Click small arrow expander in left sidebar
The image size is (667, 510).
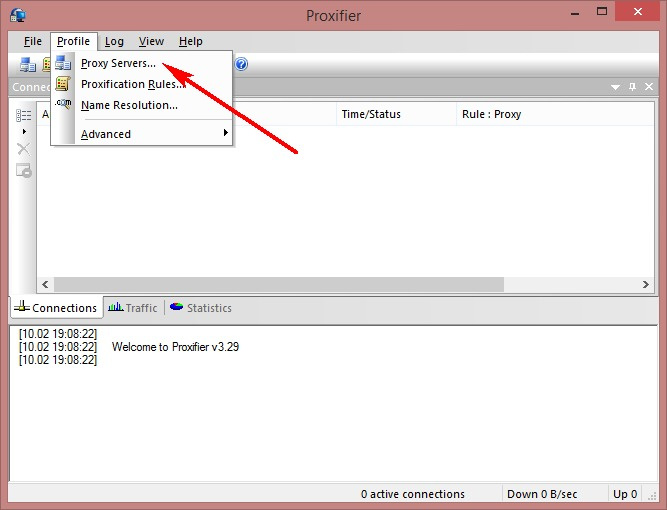(24, 132)
